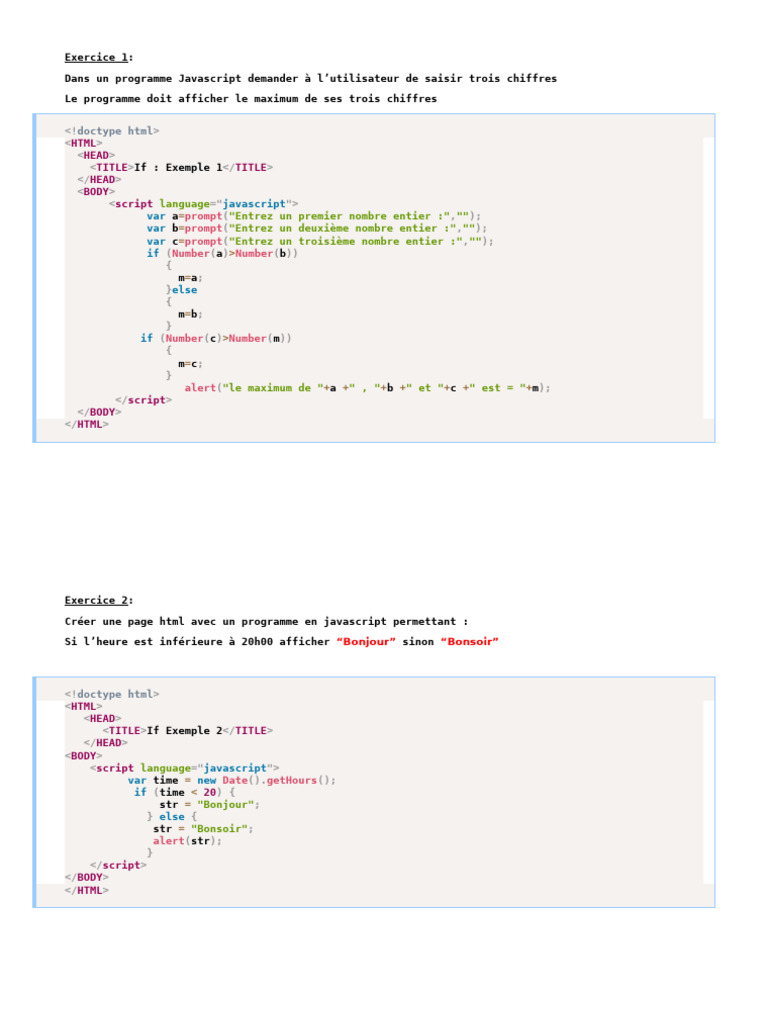768x1024 pixels.
Task: Click the red word "Bonsoir" in exercise description
Action: click(x=470, y=642)
